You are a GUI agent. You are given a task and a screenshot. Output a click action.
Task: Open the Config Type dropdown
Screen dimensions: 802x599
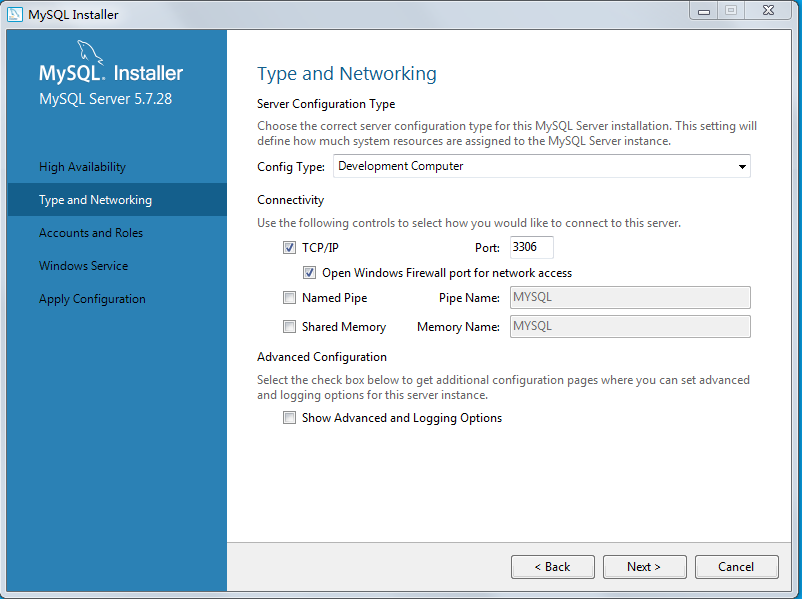542,166
